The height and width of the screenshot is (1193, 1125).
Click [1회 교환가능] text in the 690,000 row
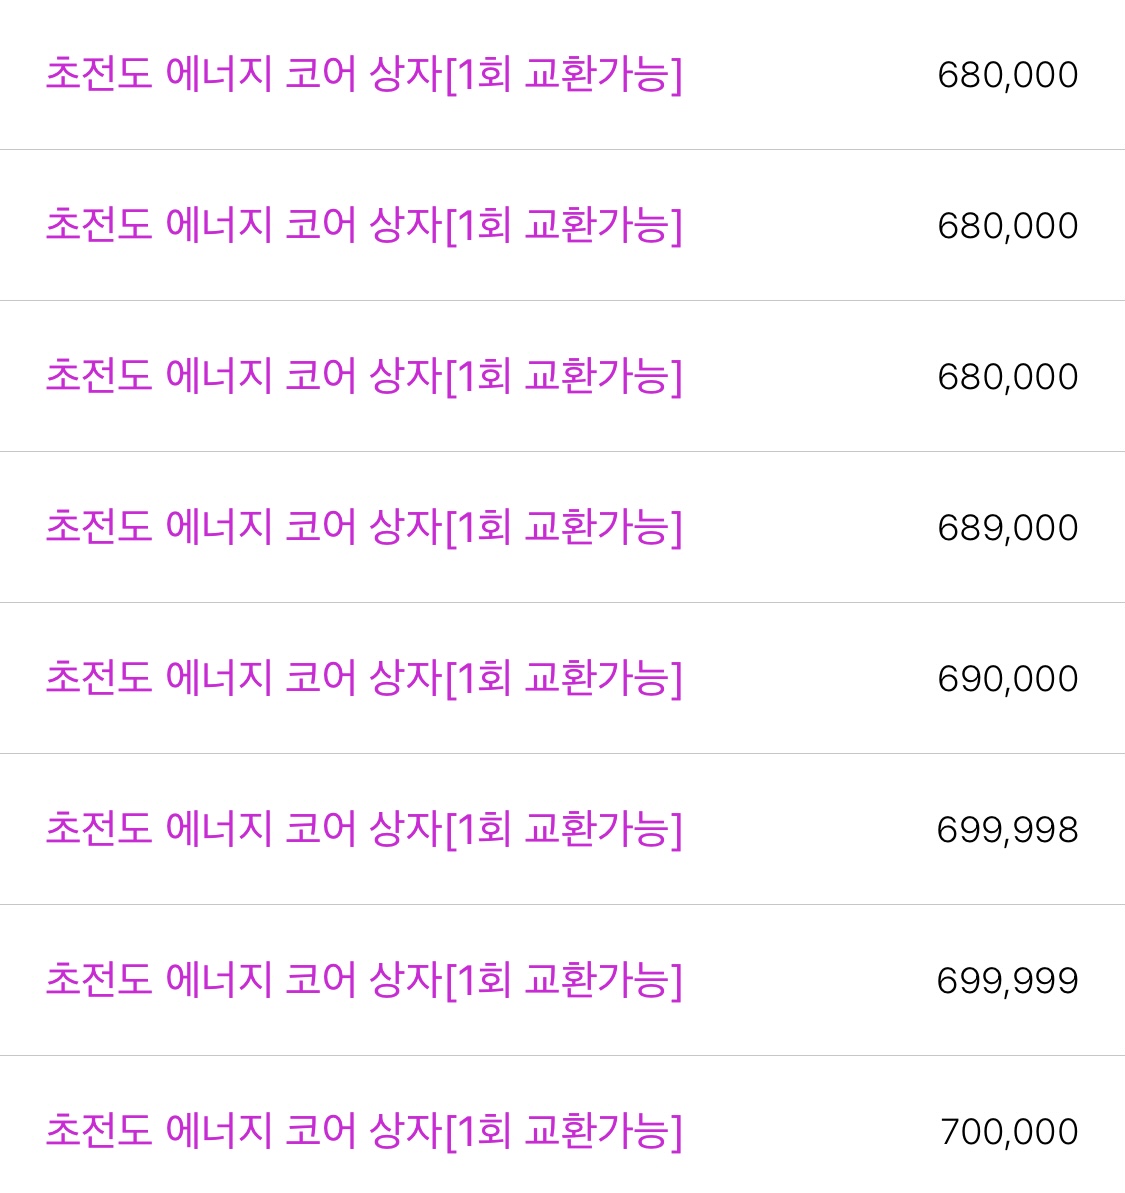tap(563, 678)
